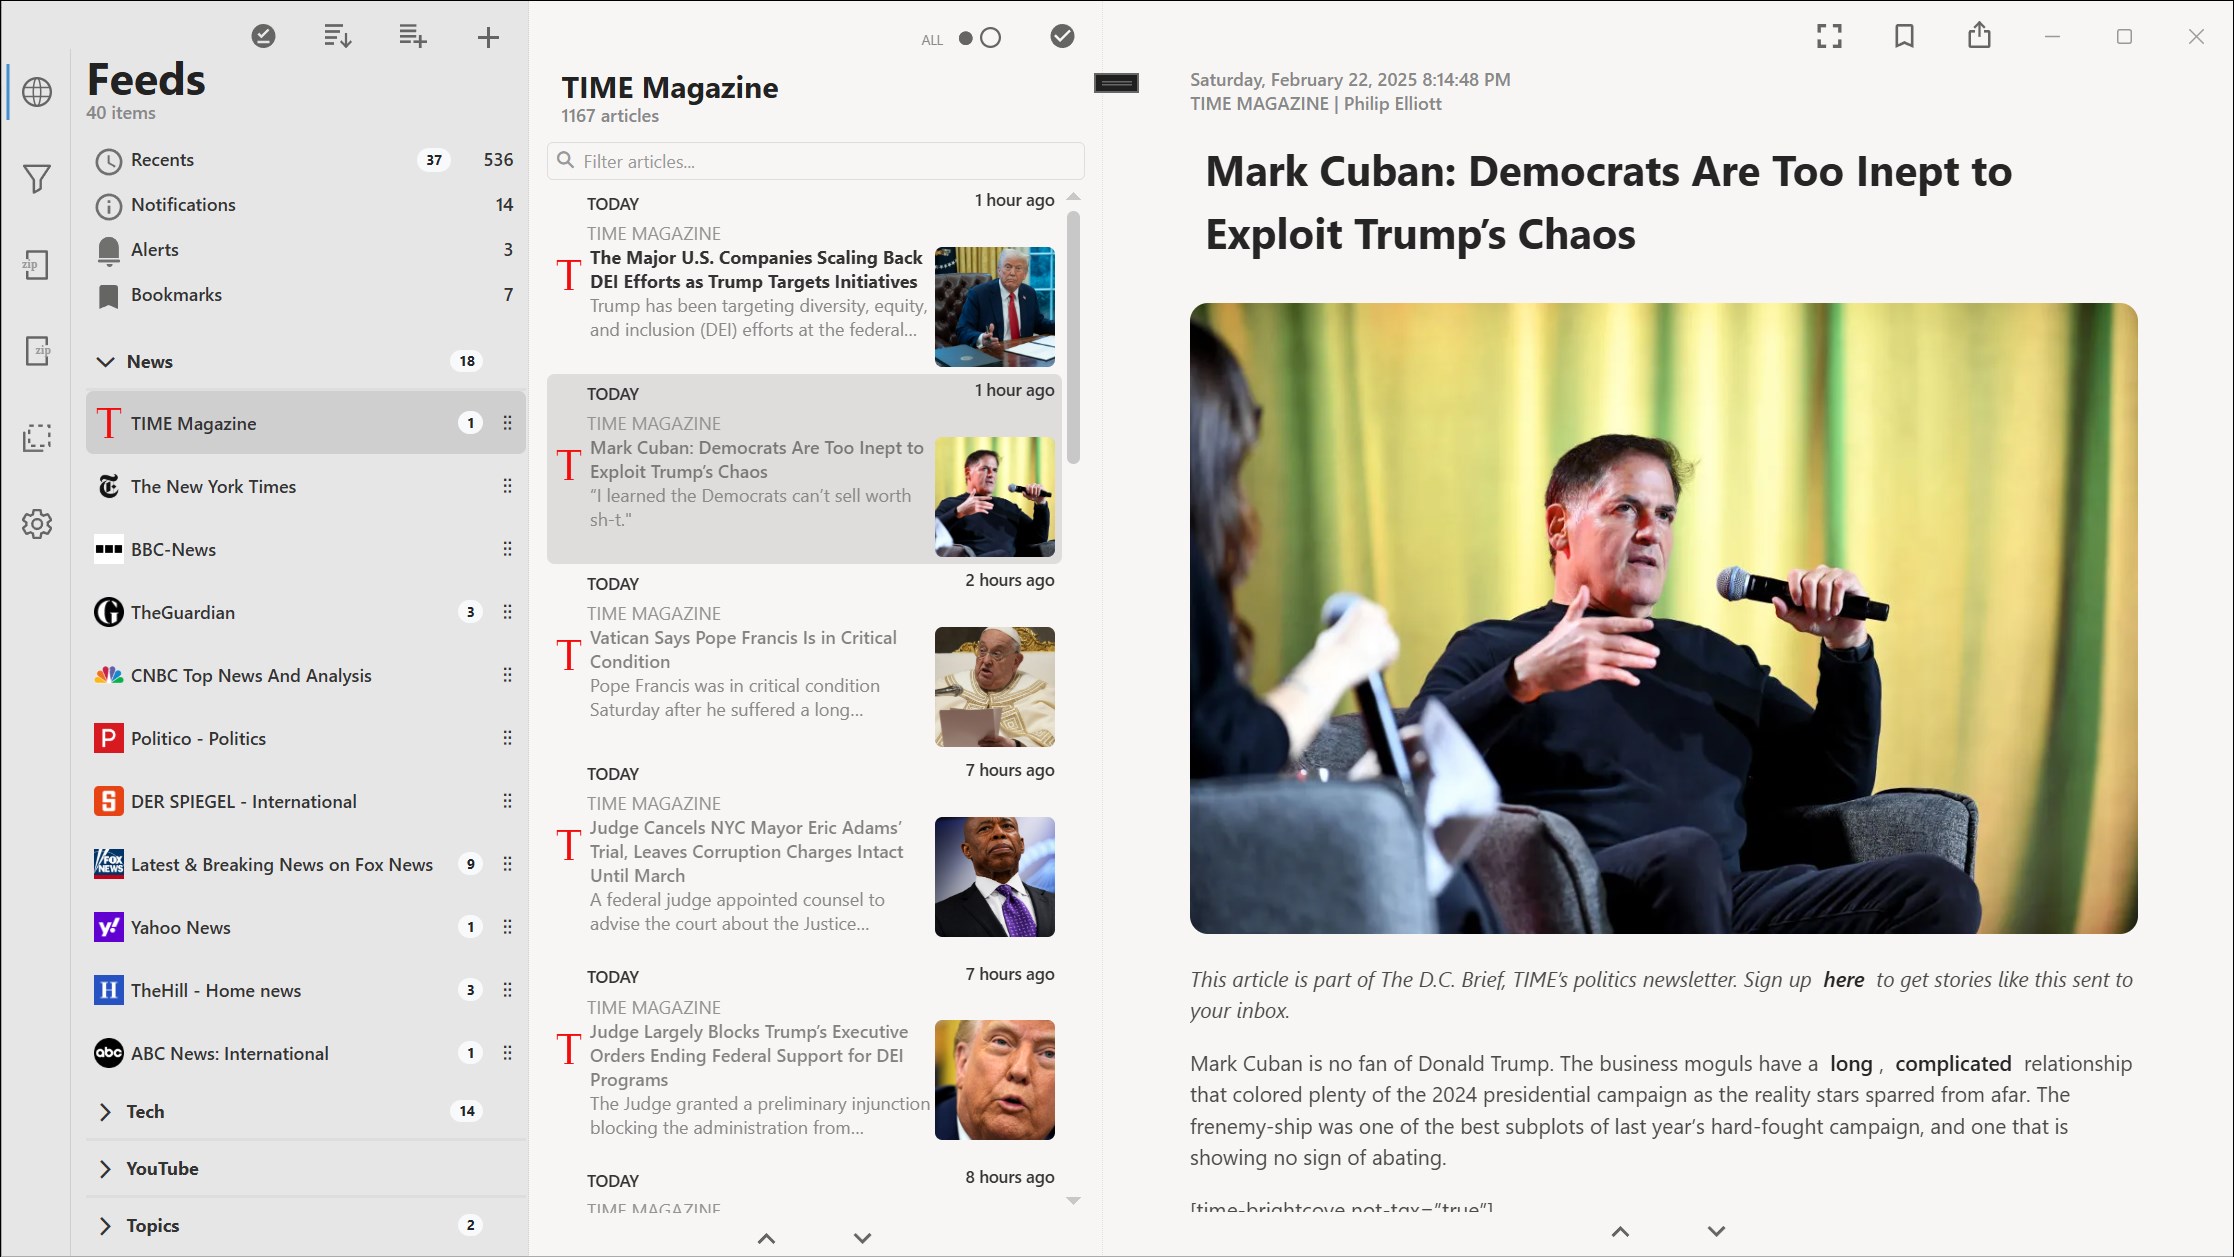The height and width of the screenshot is (1257, 2234).
Task: Collapse the News folder
Action: pos(105,362)
